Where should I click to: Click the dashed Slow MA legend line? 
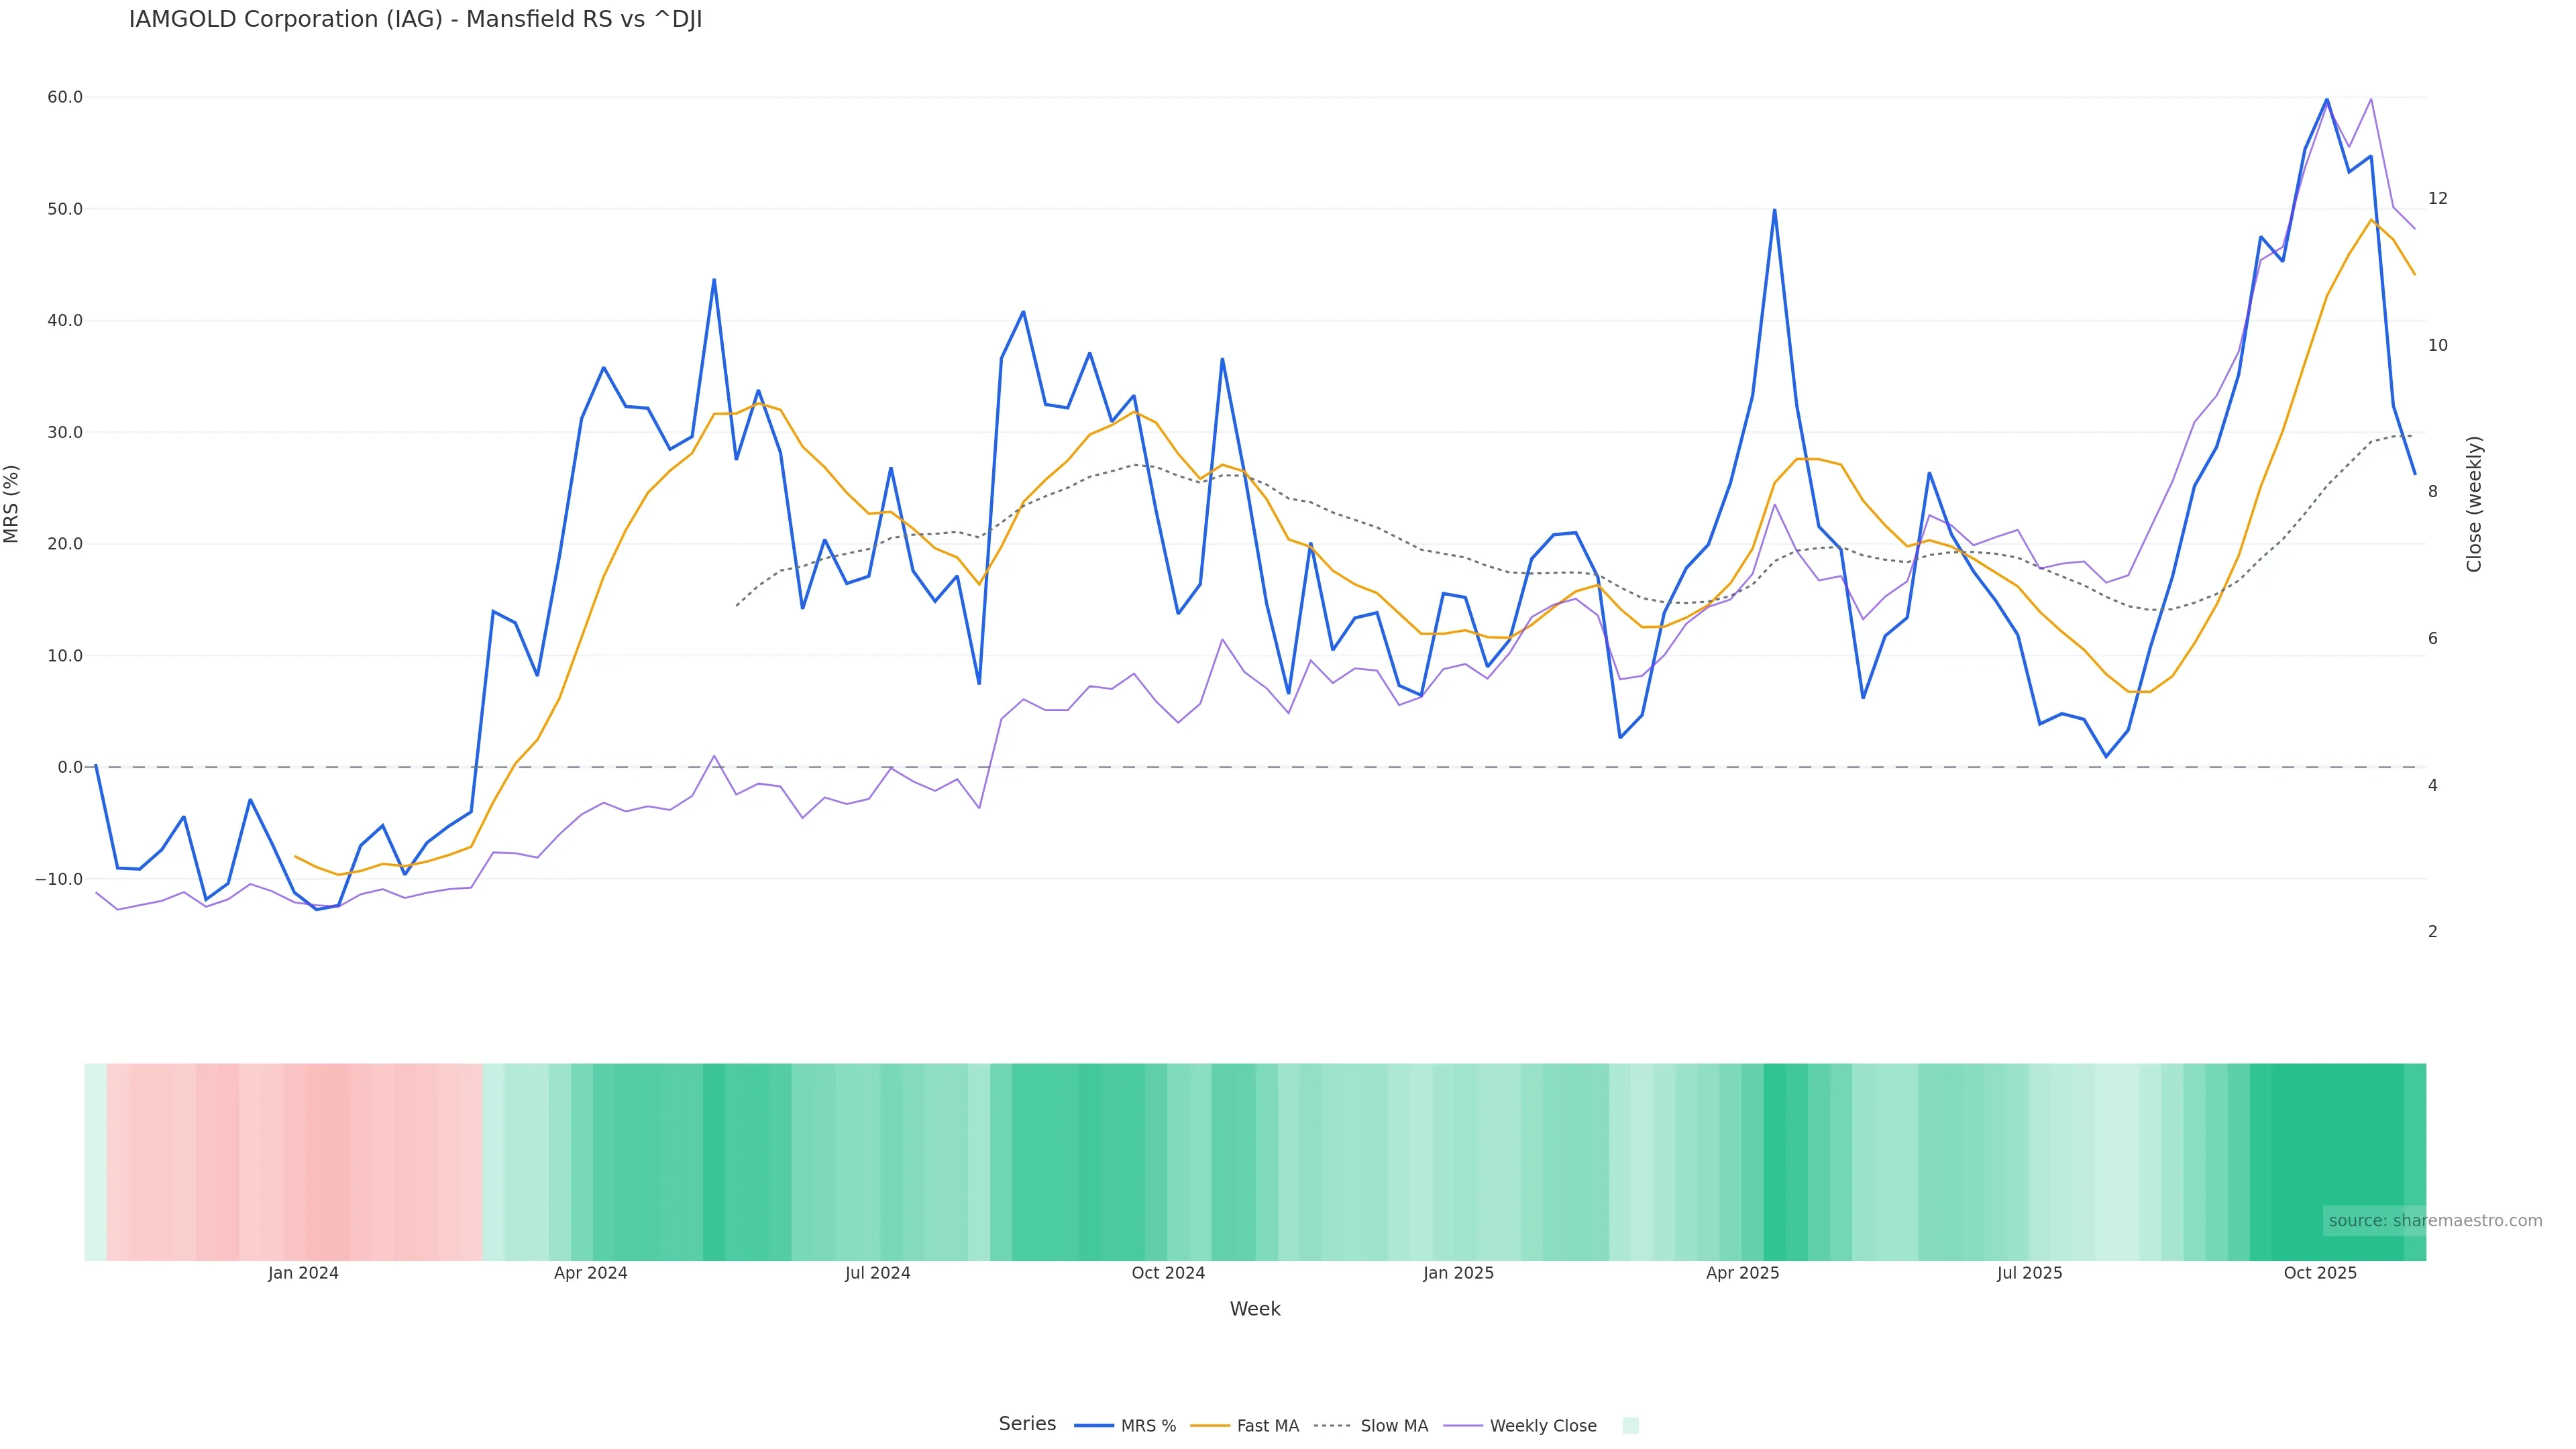pyautogui.click(x=1332, y=1426)
